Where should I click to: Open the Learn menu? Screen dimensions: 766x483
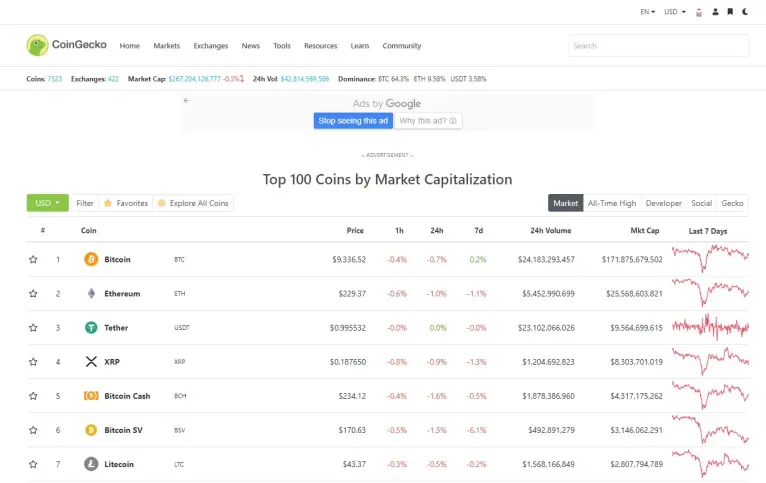click(360, 45)
